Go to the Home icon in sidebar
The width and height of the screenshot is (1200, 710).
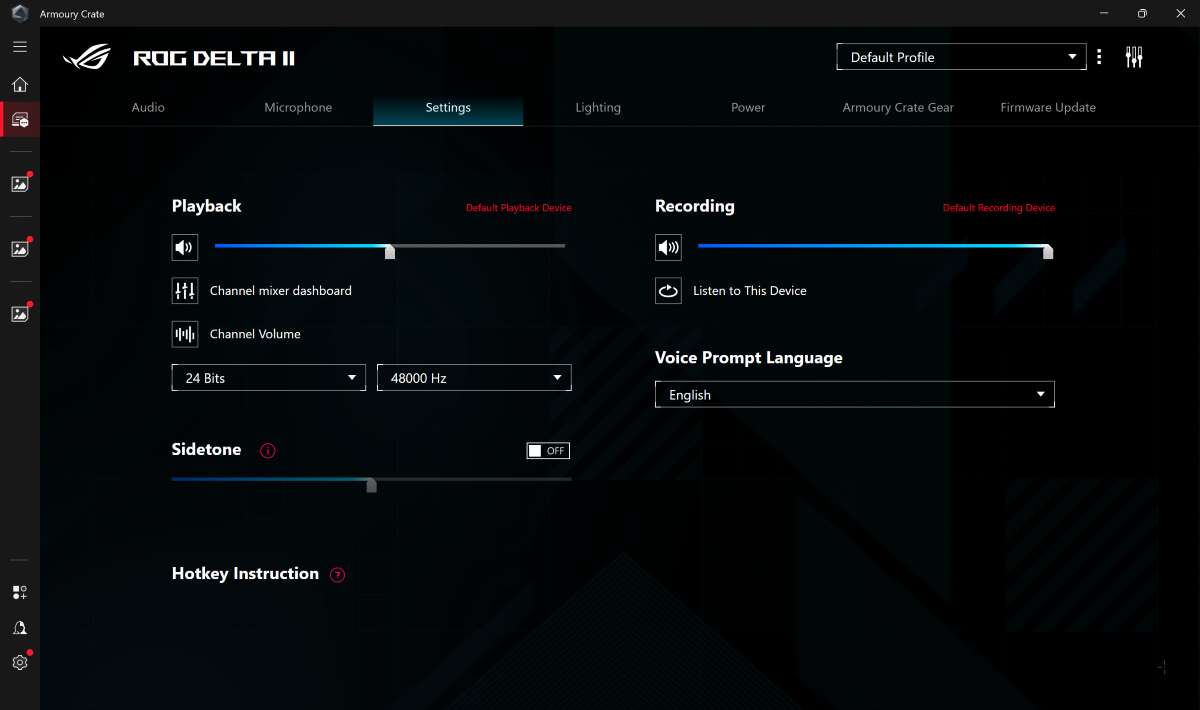pyautogui.click(x=20, y=85)
